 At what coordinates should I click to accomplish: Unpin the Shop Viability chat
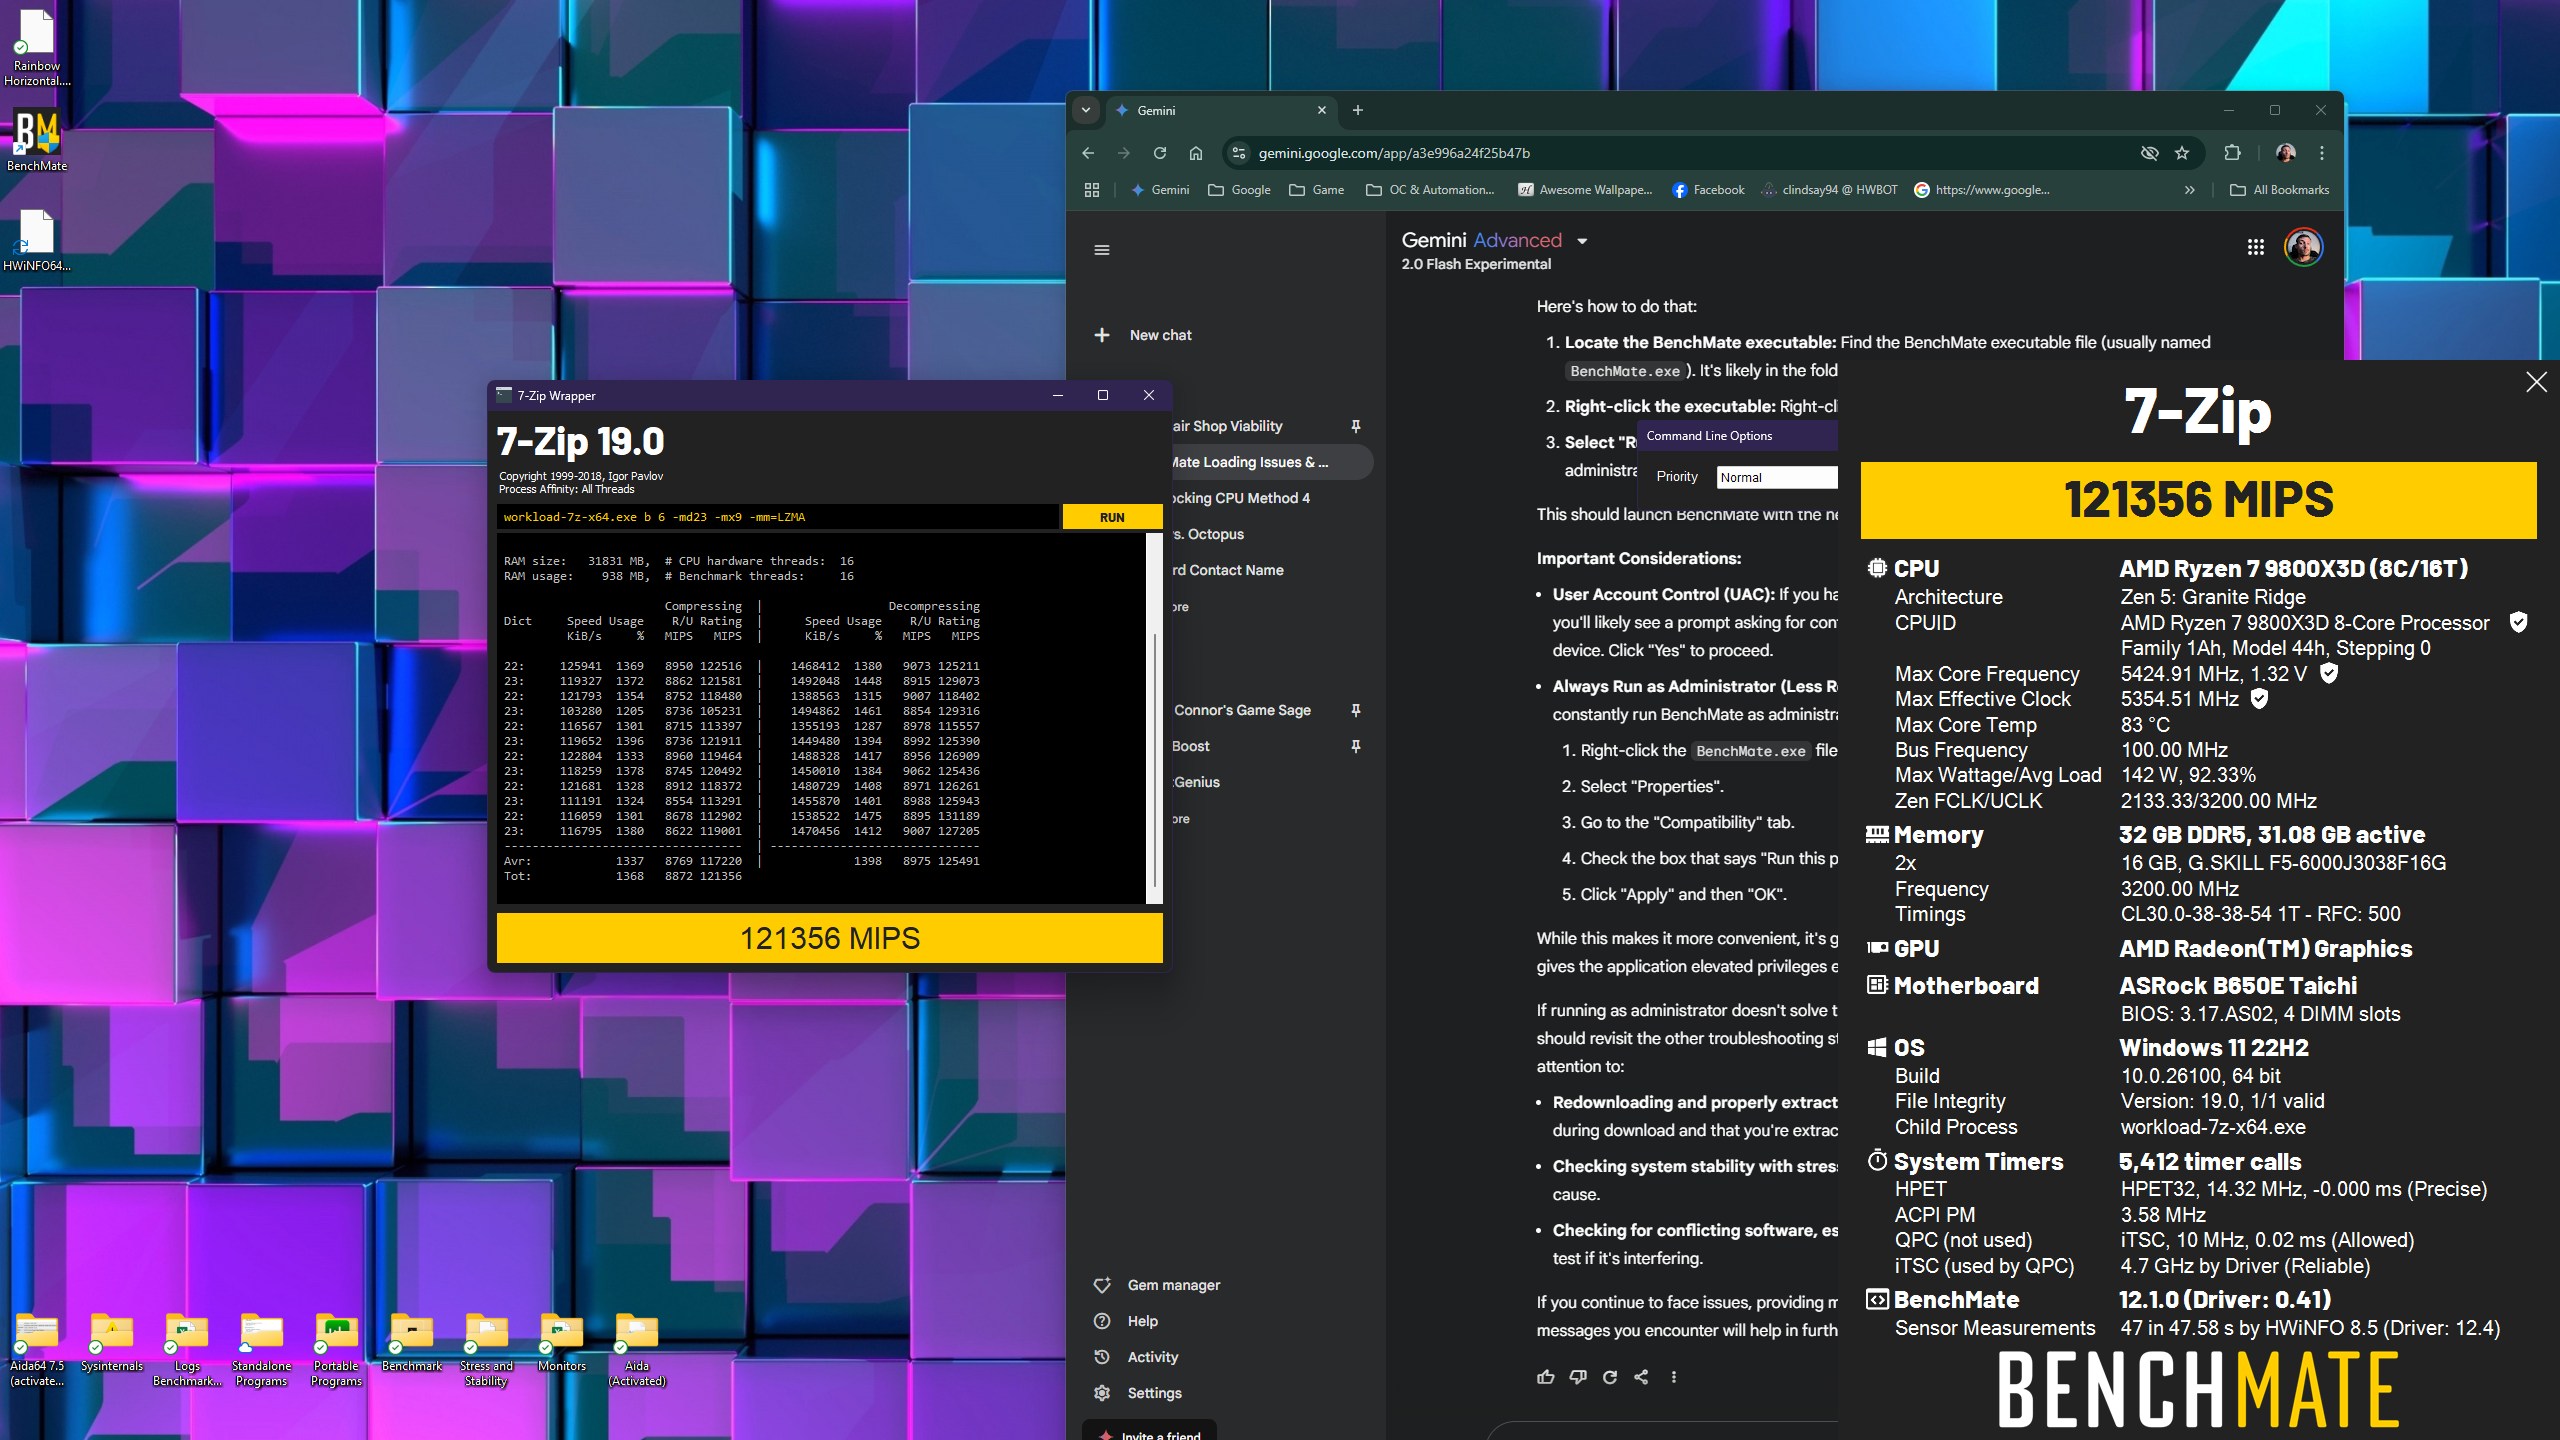1356,426
